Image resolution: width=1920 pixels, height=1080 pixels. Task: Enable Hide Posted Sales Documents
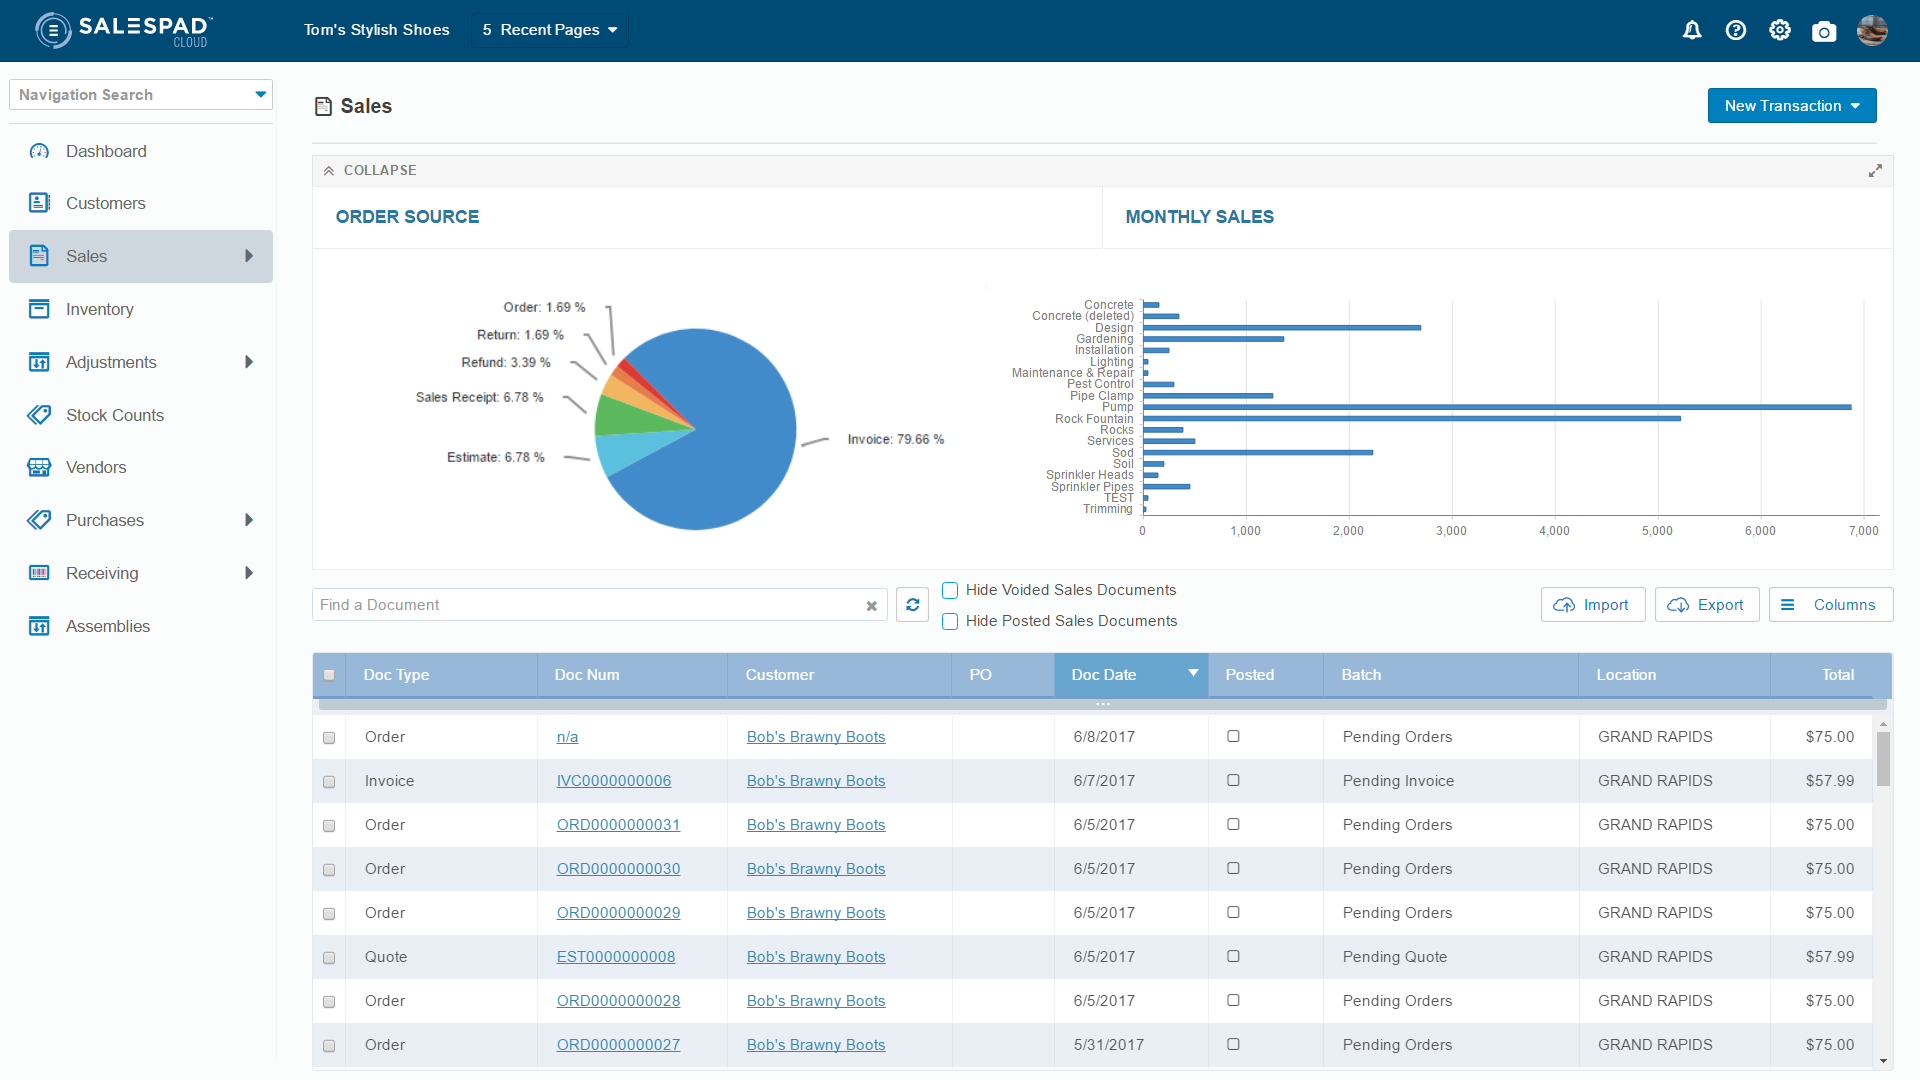[x=950, y=621]
